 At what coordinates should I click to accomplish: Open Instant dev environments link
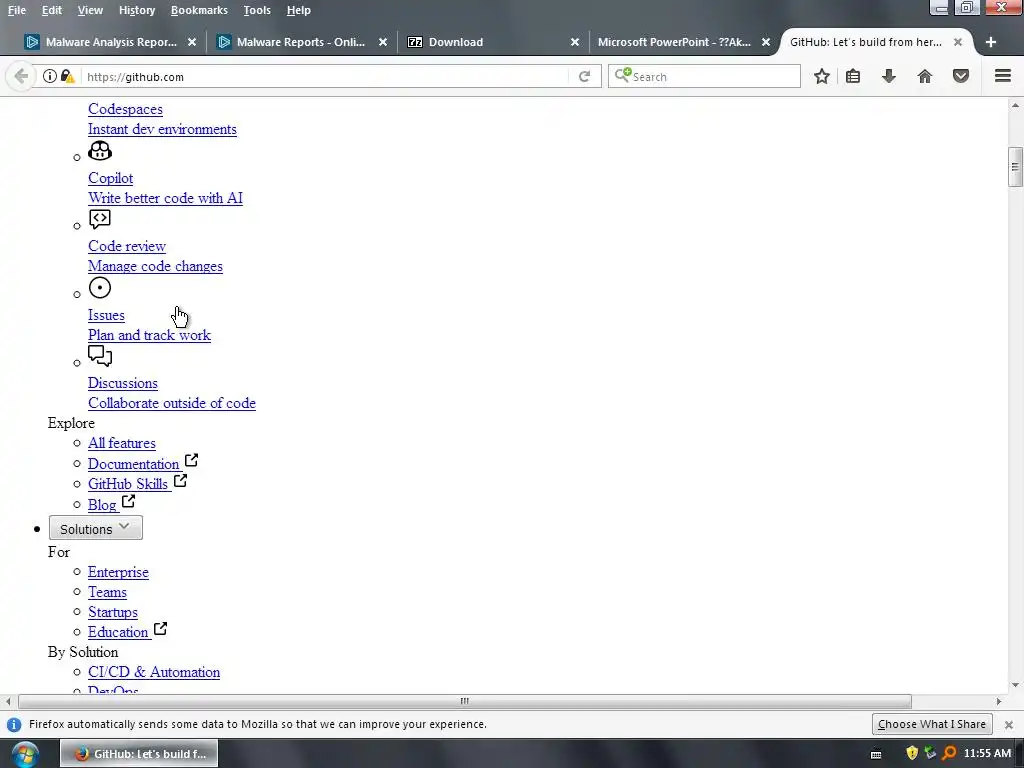(x=162, y=129)
